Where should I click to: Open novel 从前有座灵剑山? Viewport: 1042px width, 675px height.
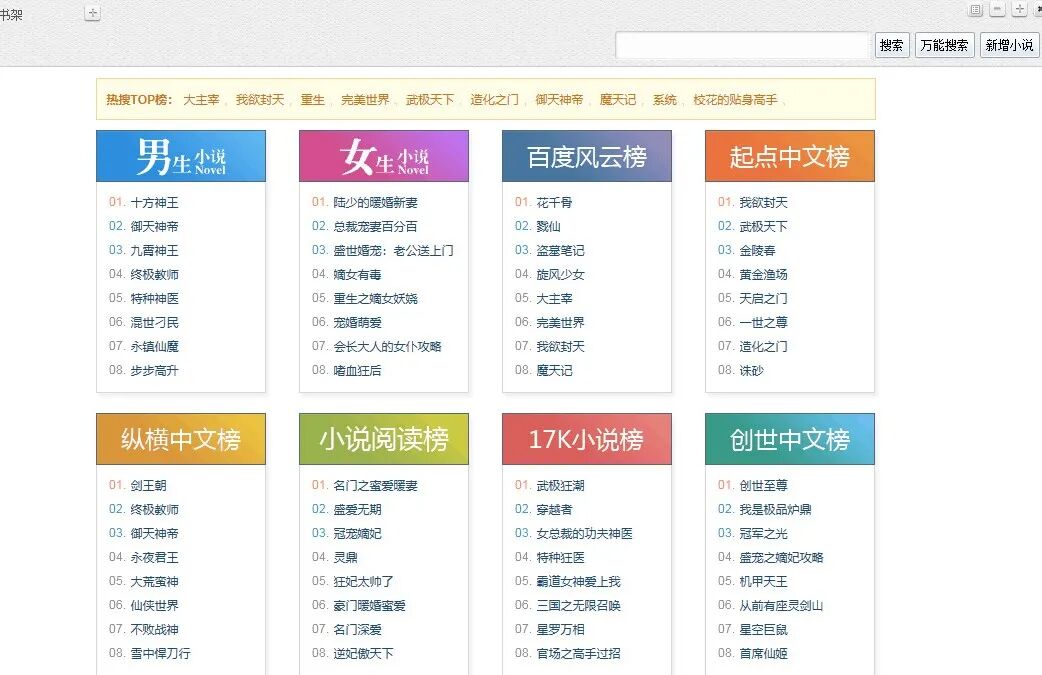781,605
